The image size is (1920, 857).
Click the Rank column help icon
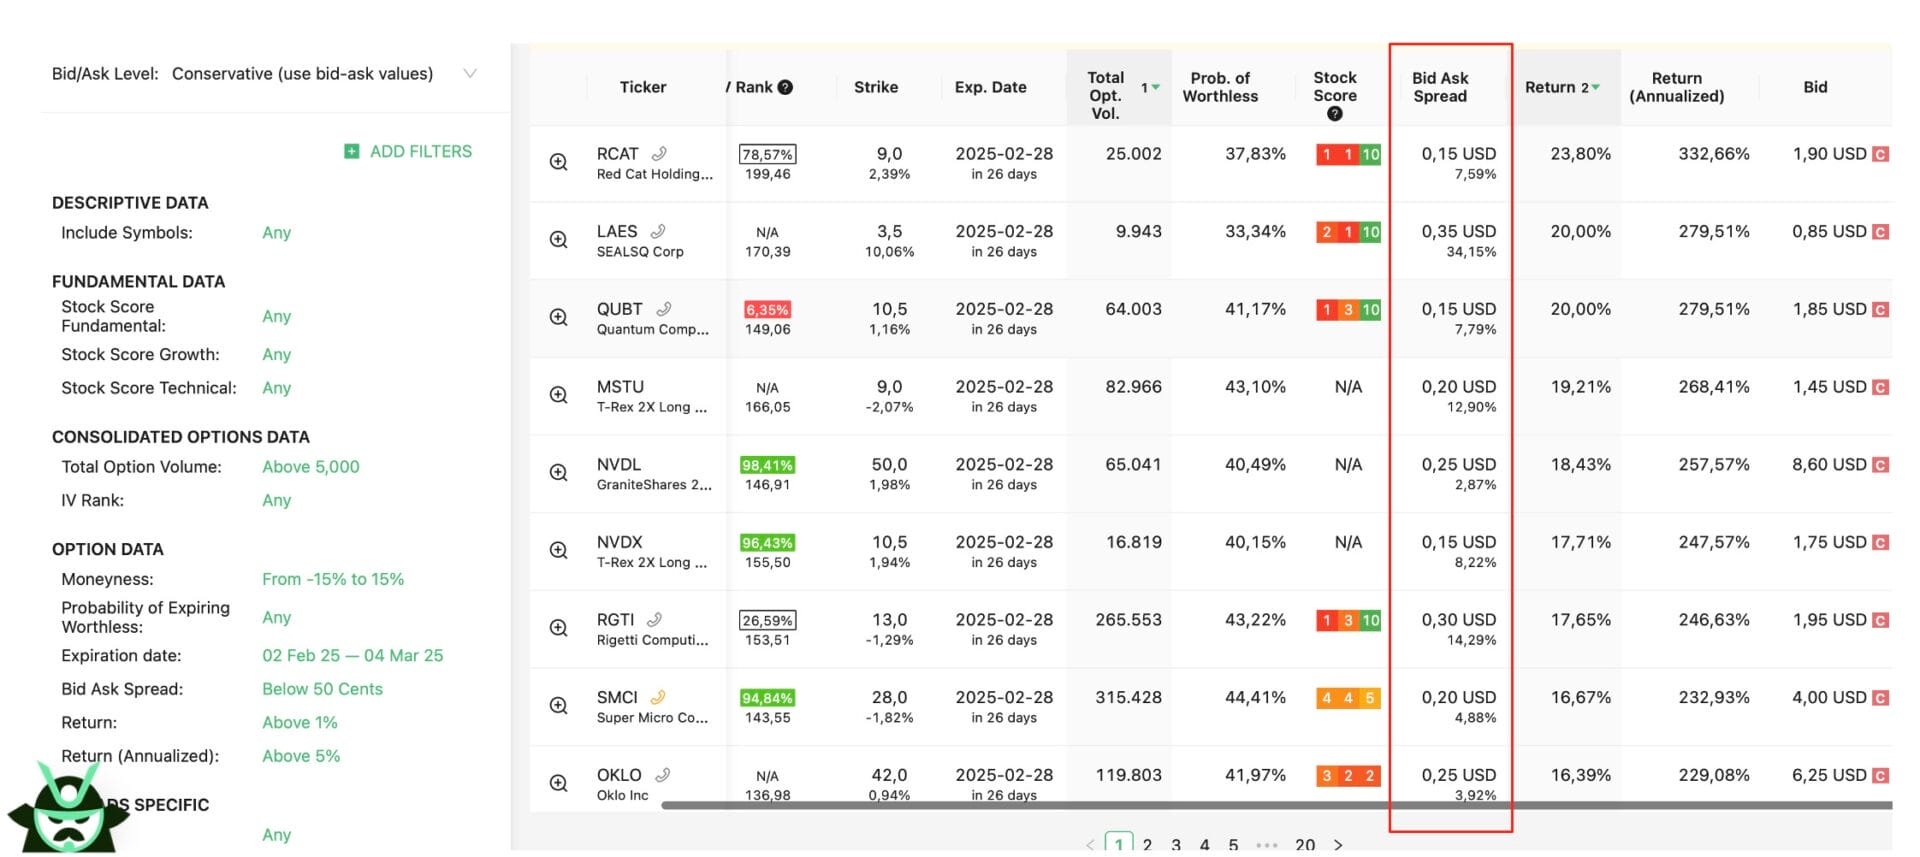[x=785, y=87]
